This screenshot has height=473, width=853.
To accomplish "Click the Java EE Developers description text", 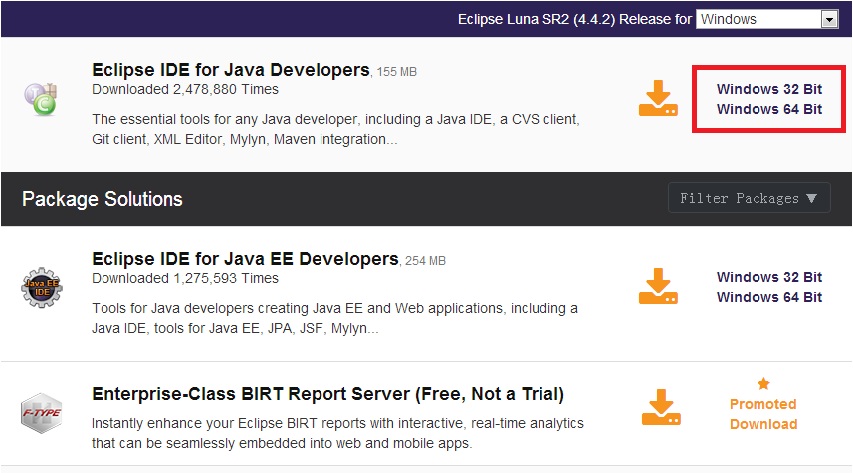I will (335, 318).
